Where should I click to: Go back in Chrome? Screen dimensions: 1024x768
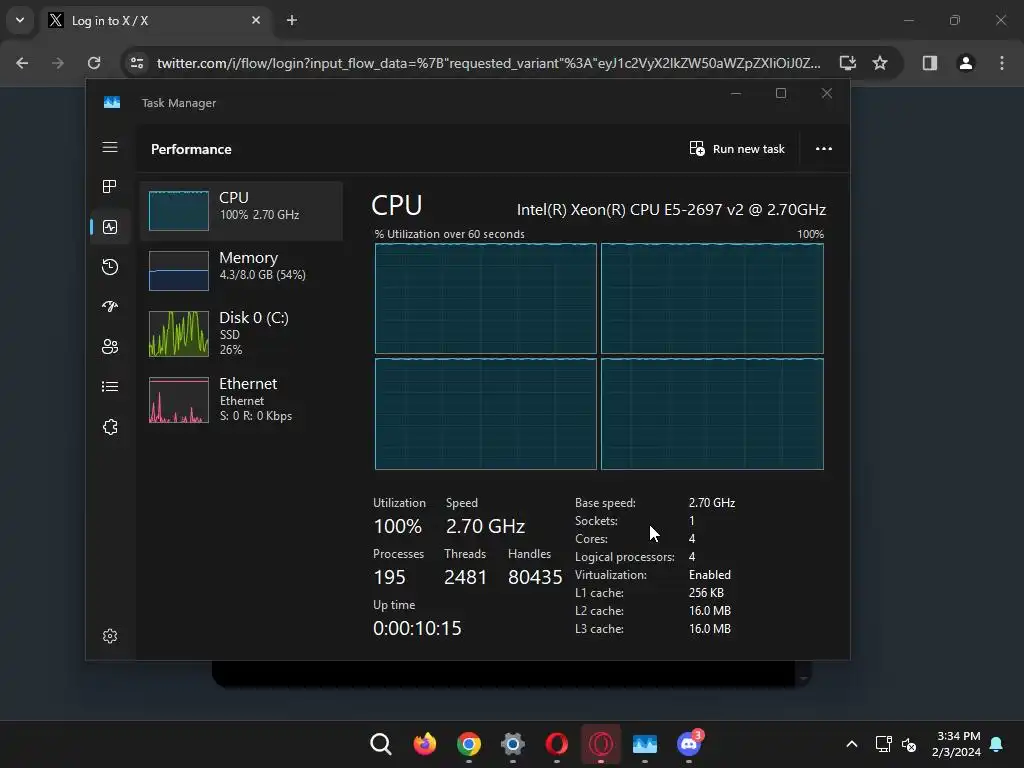(22, 63)
